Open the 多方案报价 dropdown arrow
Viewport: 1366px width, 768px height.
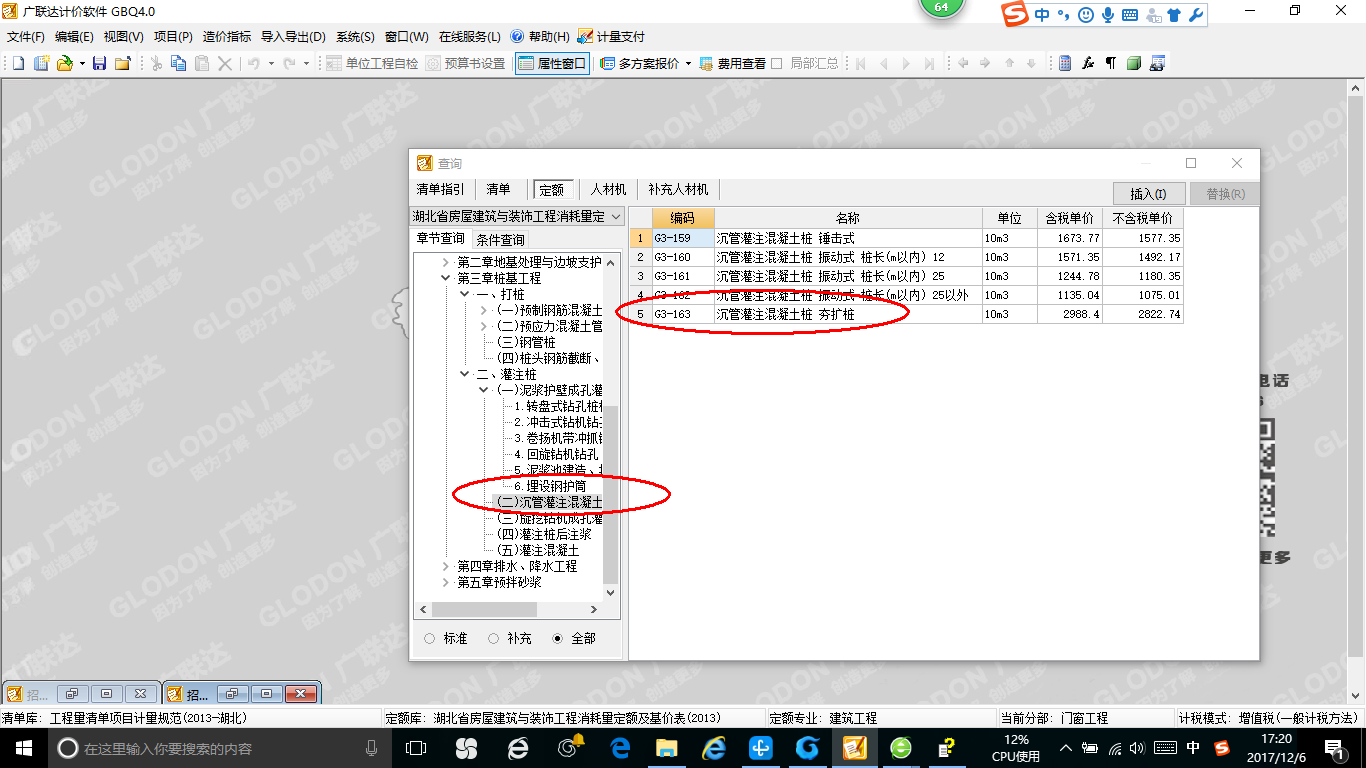tap(688, 63)
